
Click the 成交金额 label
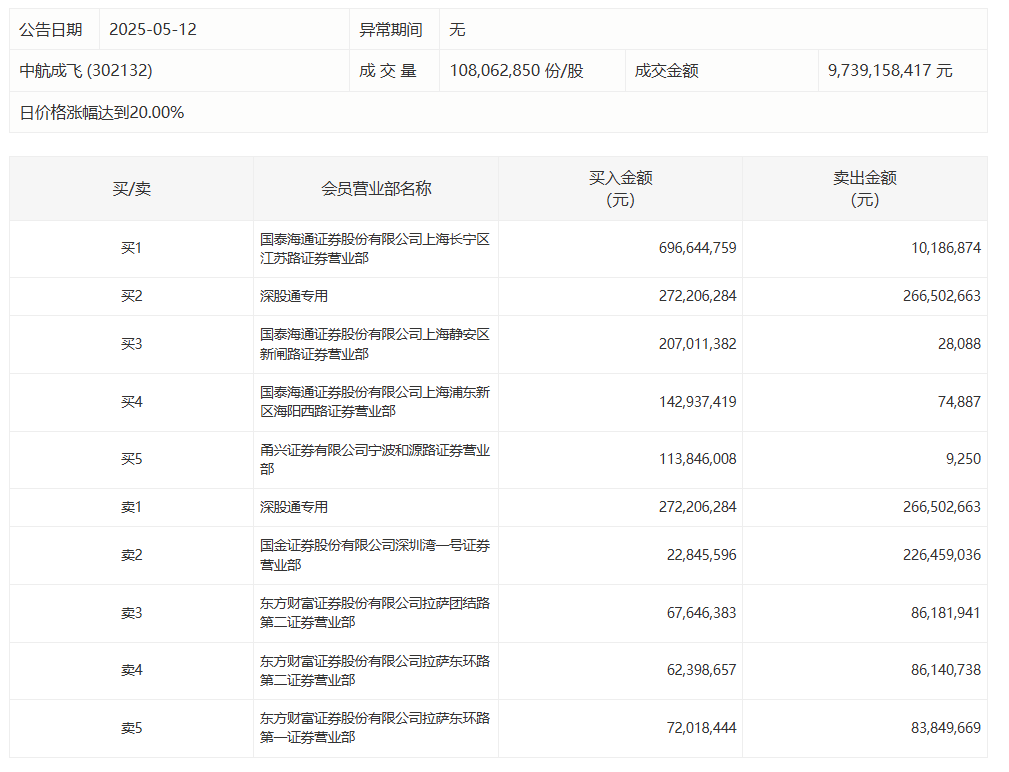tap(667, 71)
